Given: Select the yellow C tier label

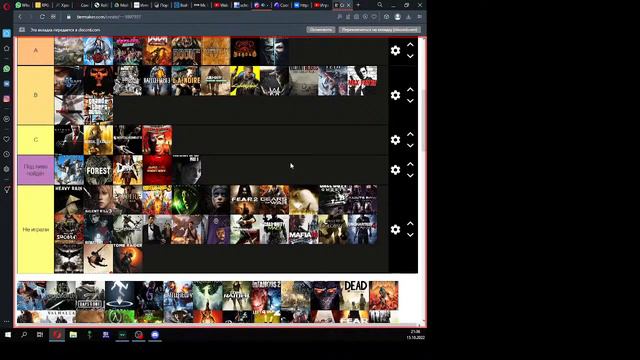Looking at the screenshot, I should click(x=36, y=140).
